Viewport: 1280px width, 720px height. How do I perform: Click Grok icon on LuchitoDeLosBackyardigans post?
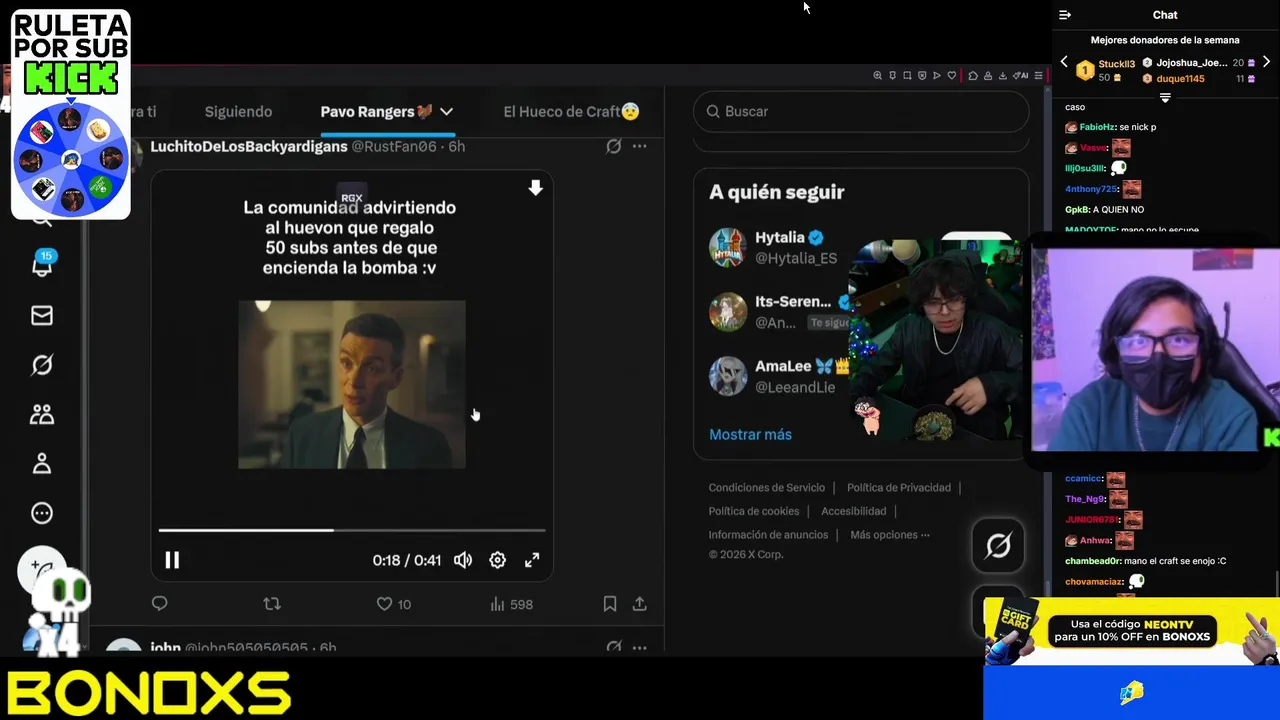point(614,146)
